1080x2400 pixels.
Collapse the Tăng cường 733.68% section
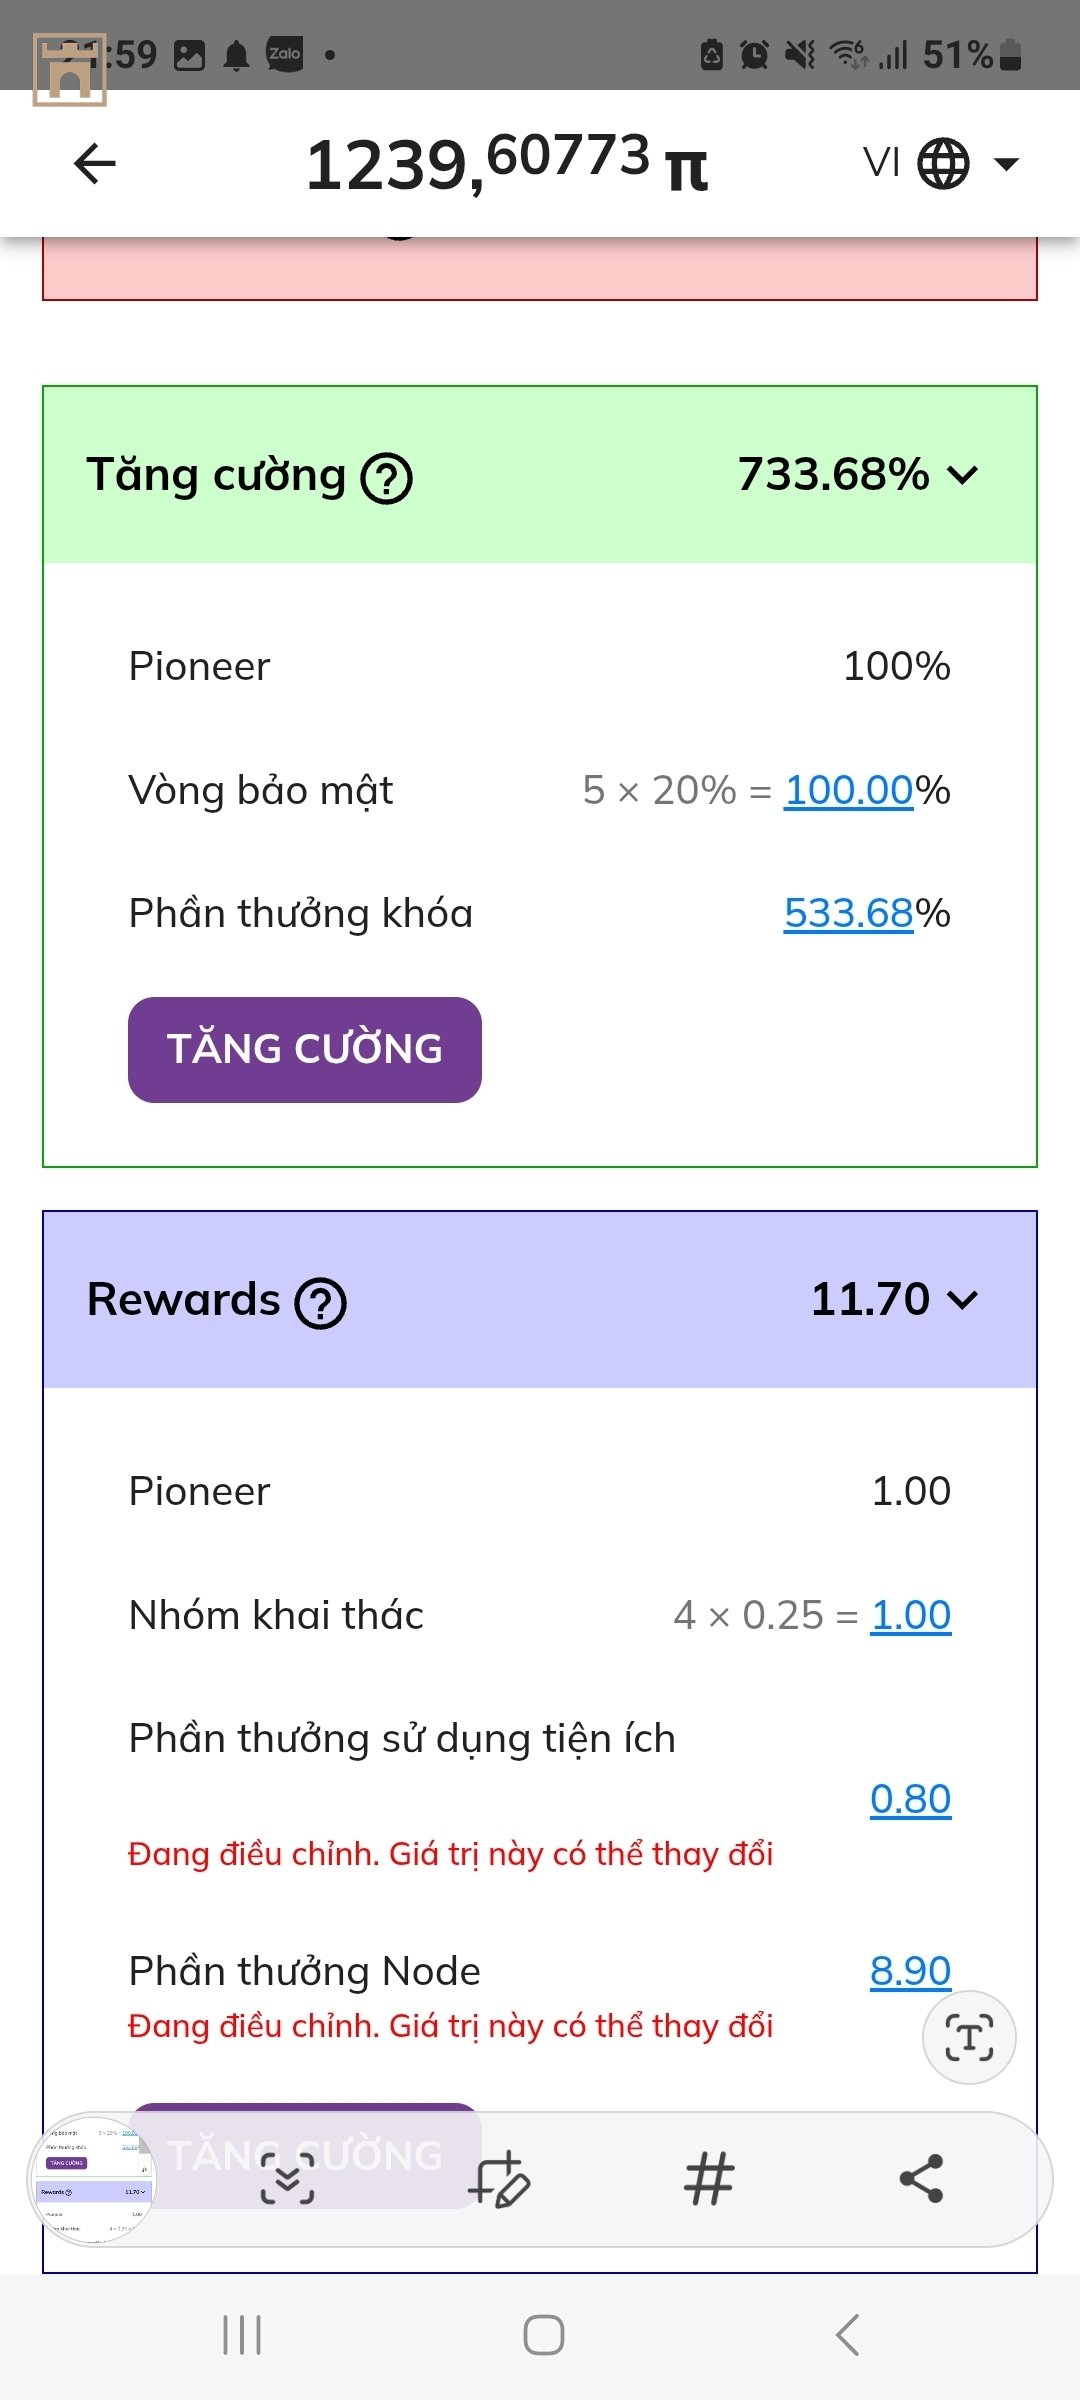pyautogui.click(x=962, y=475)
